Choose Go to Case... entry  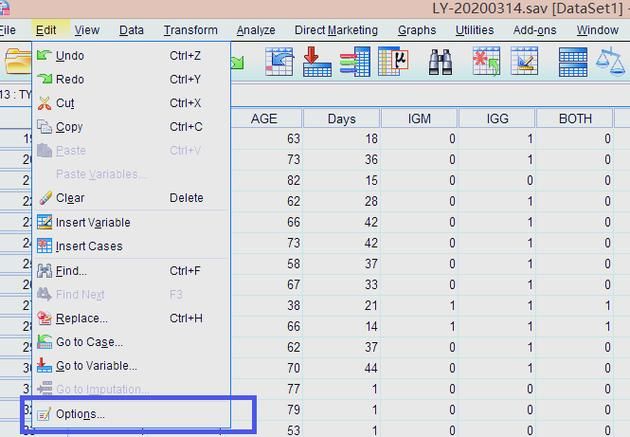coord(131,342)
